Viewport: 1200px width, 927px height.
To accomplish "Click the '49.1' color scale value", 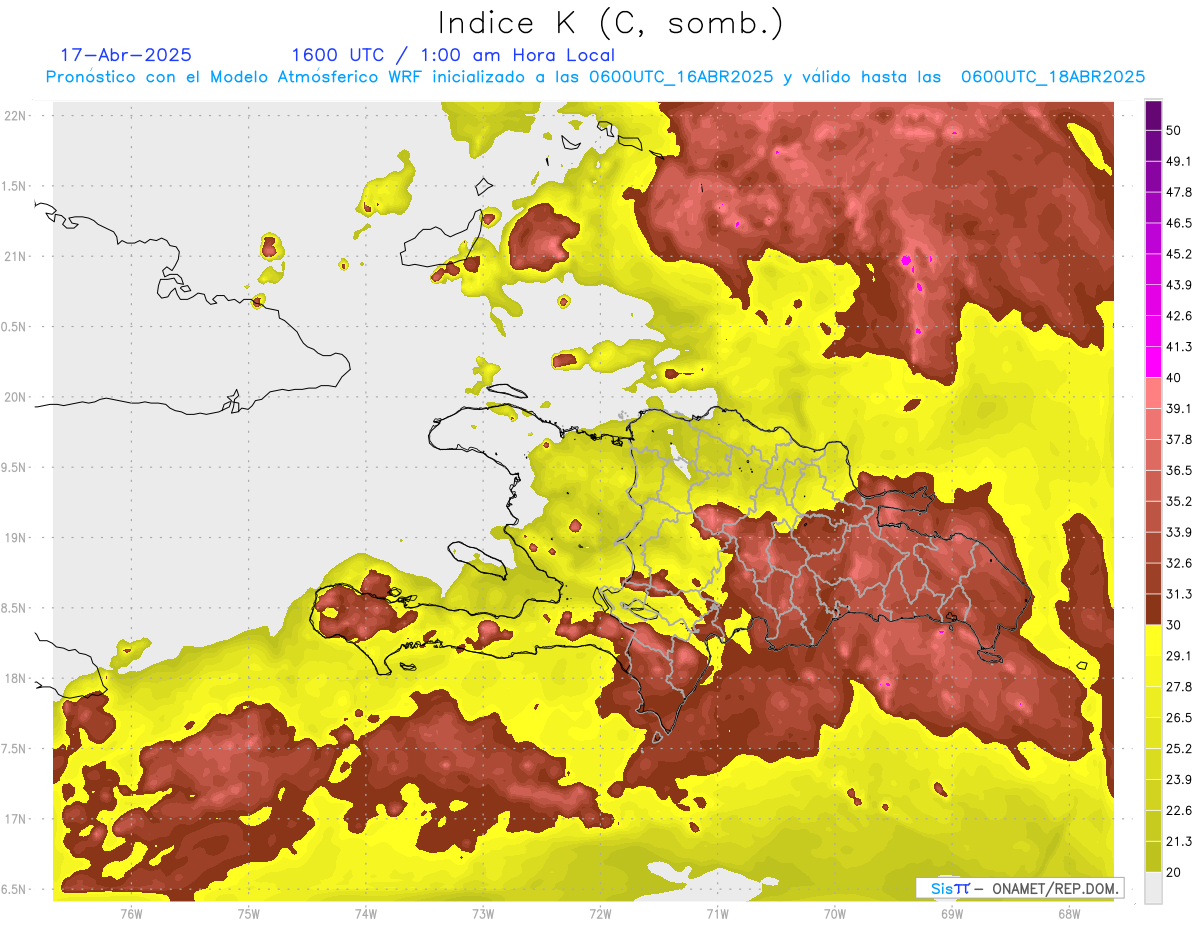I will (x=1179, y=161).
